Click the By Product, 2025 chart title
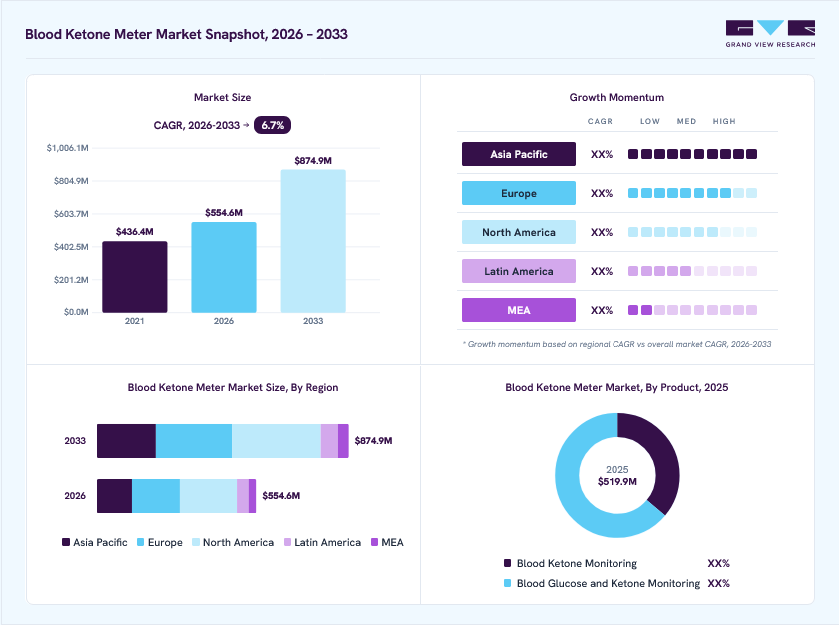Image resolution: width=840 pixels, height=625 pixels. coord(617,388)
